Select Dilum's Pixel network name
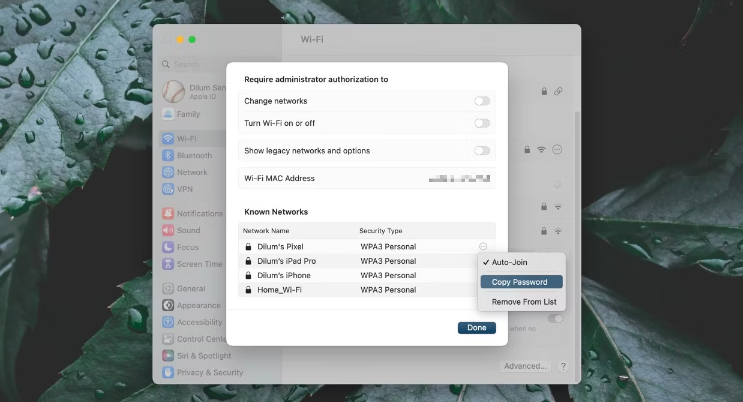Image resolution: width=743 pixels, height=402 pixels. [280, 247]
